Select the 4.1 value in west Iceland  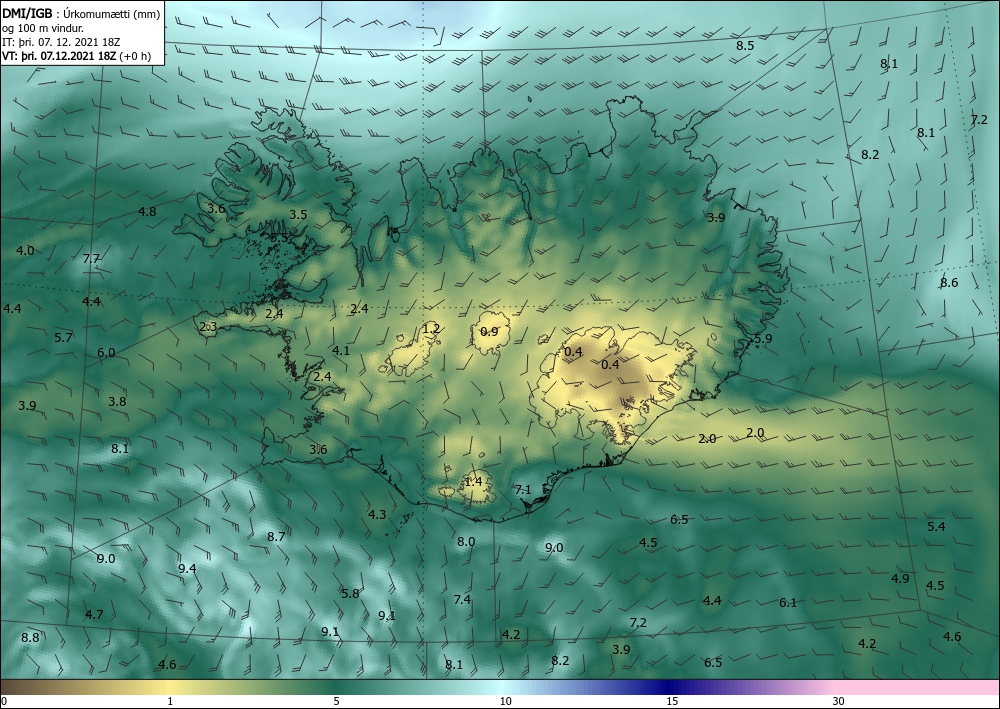coord(341,350)
